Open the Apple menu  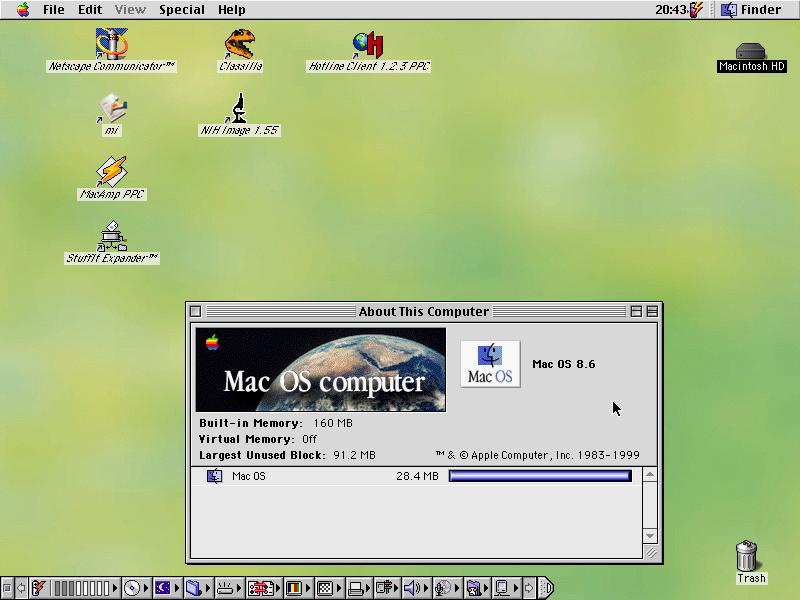[22, 9]
